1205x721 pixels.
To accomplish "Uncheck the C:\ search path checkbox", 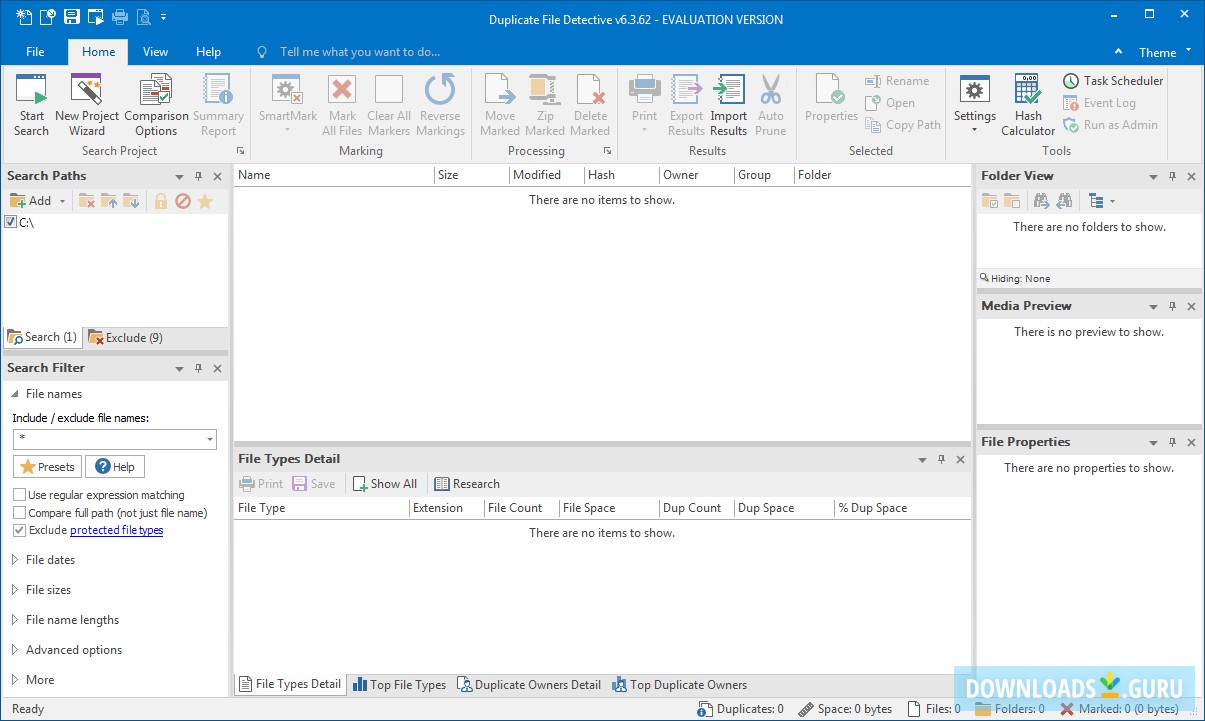I will 11,222.
